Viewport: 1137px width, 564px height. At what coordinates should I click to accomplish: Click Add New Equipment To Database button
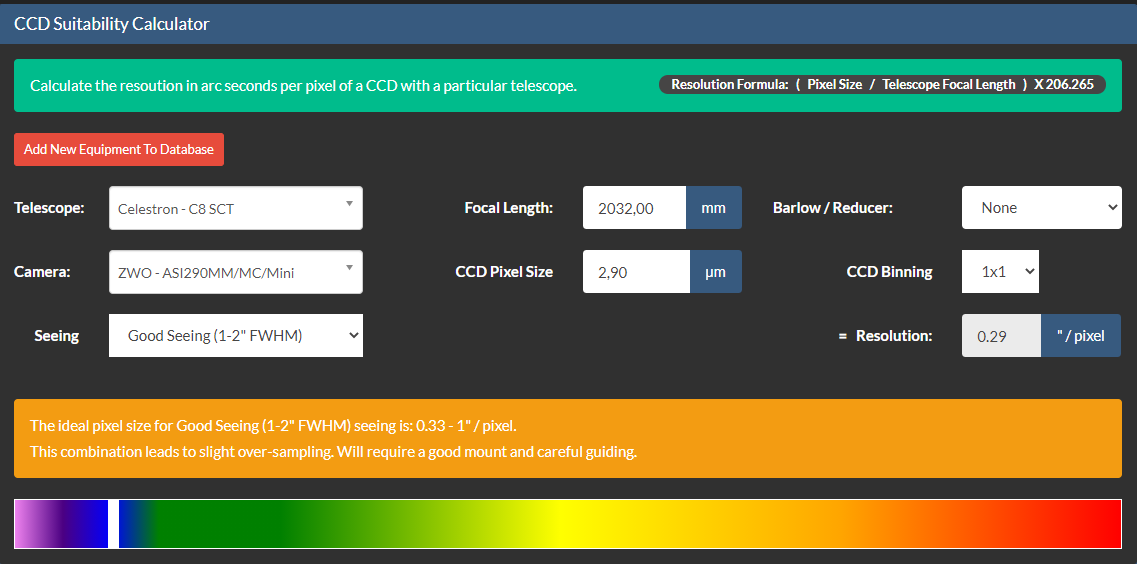pos(119,149)
